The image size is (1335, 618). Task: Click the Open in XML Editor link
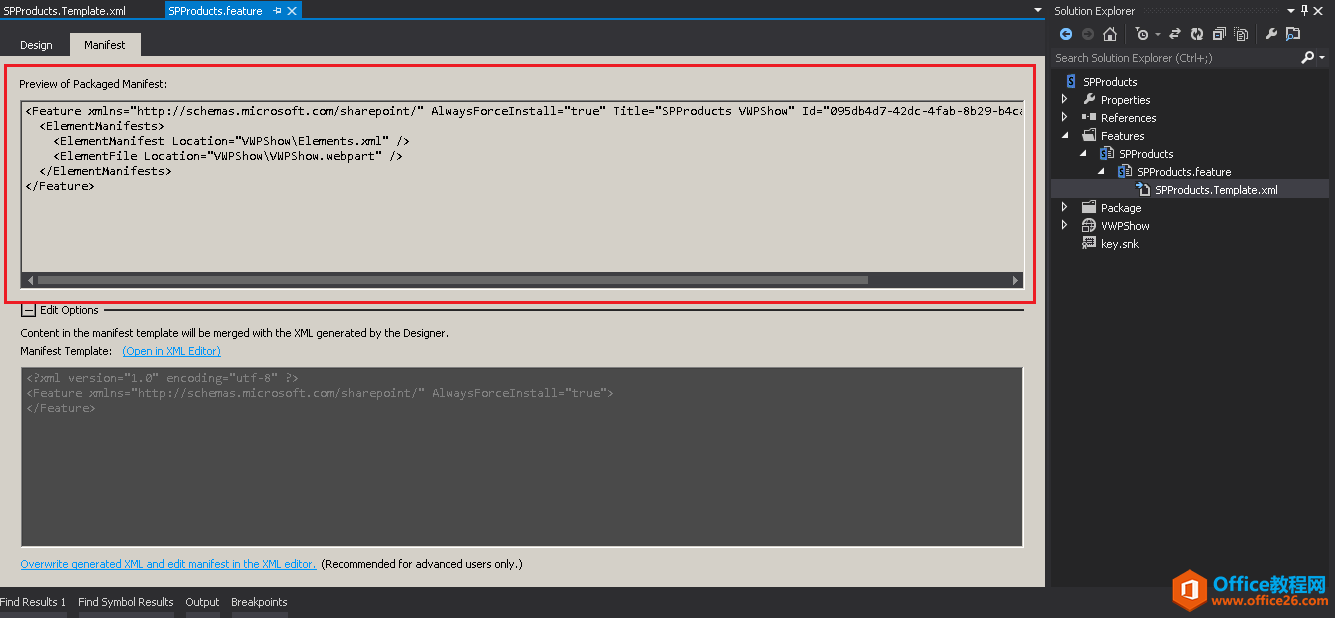(171, 350)
